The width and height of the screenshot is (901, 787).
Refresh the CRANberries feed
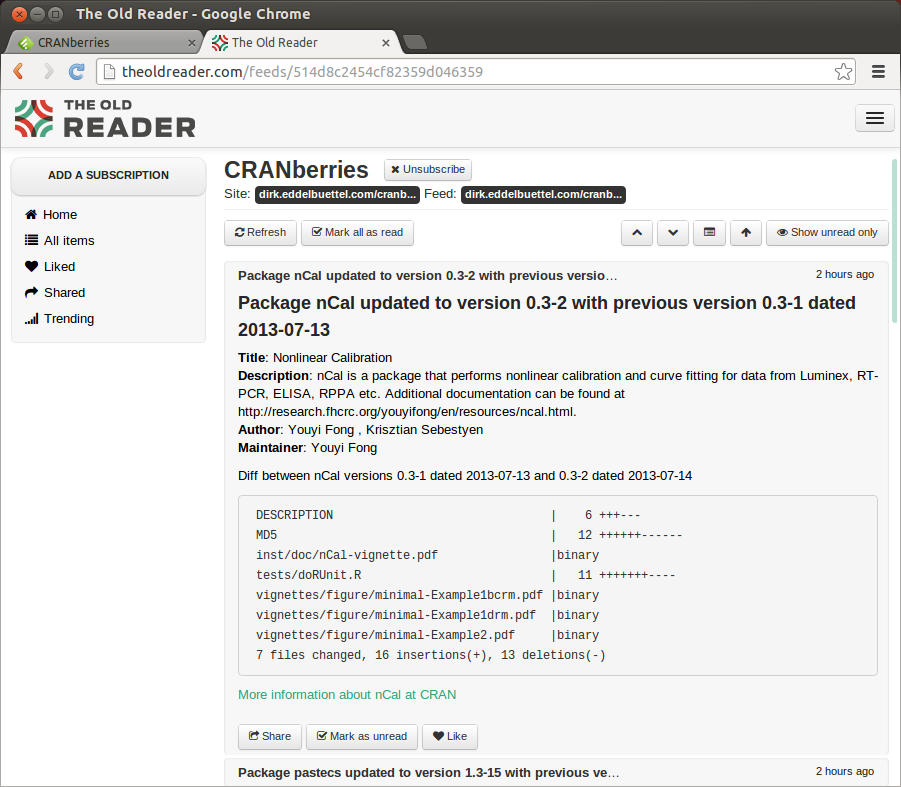tap(260, 233)
